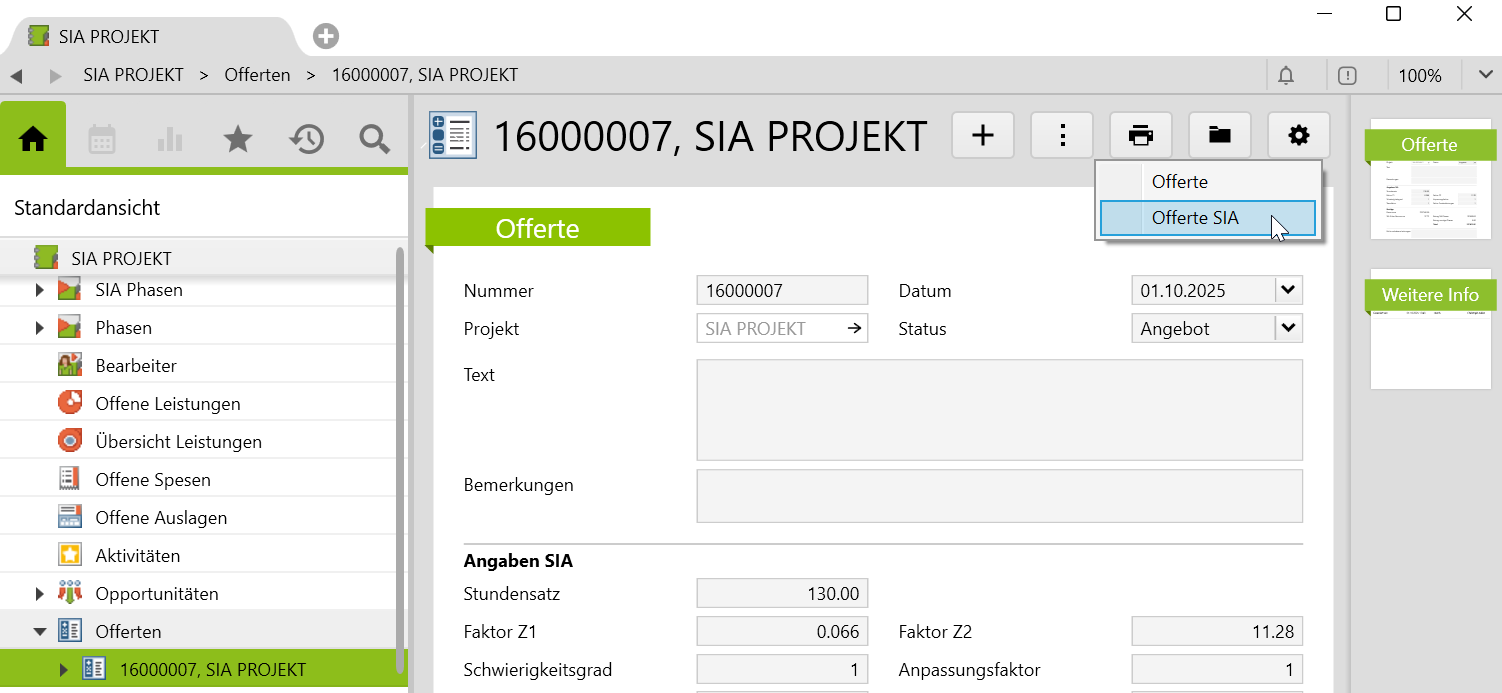1502x693 pixels.
Task: Switch to the bar chart statistics icon
Action: pyautogui.click(x=170, y=139)
